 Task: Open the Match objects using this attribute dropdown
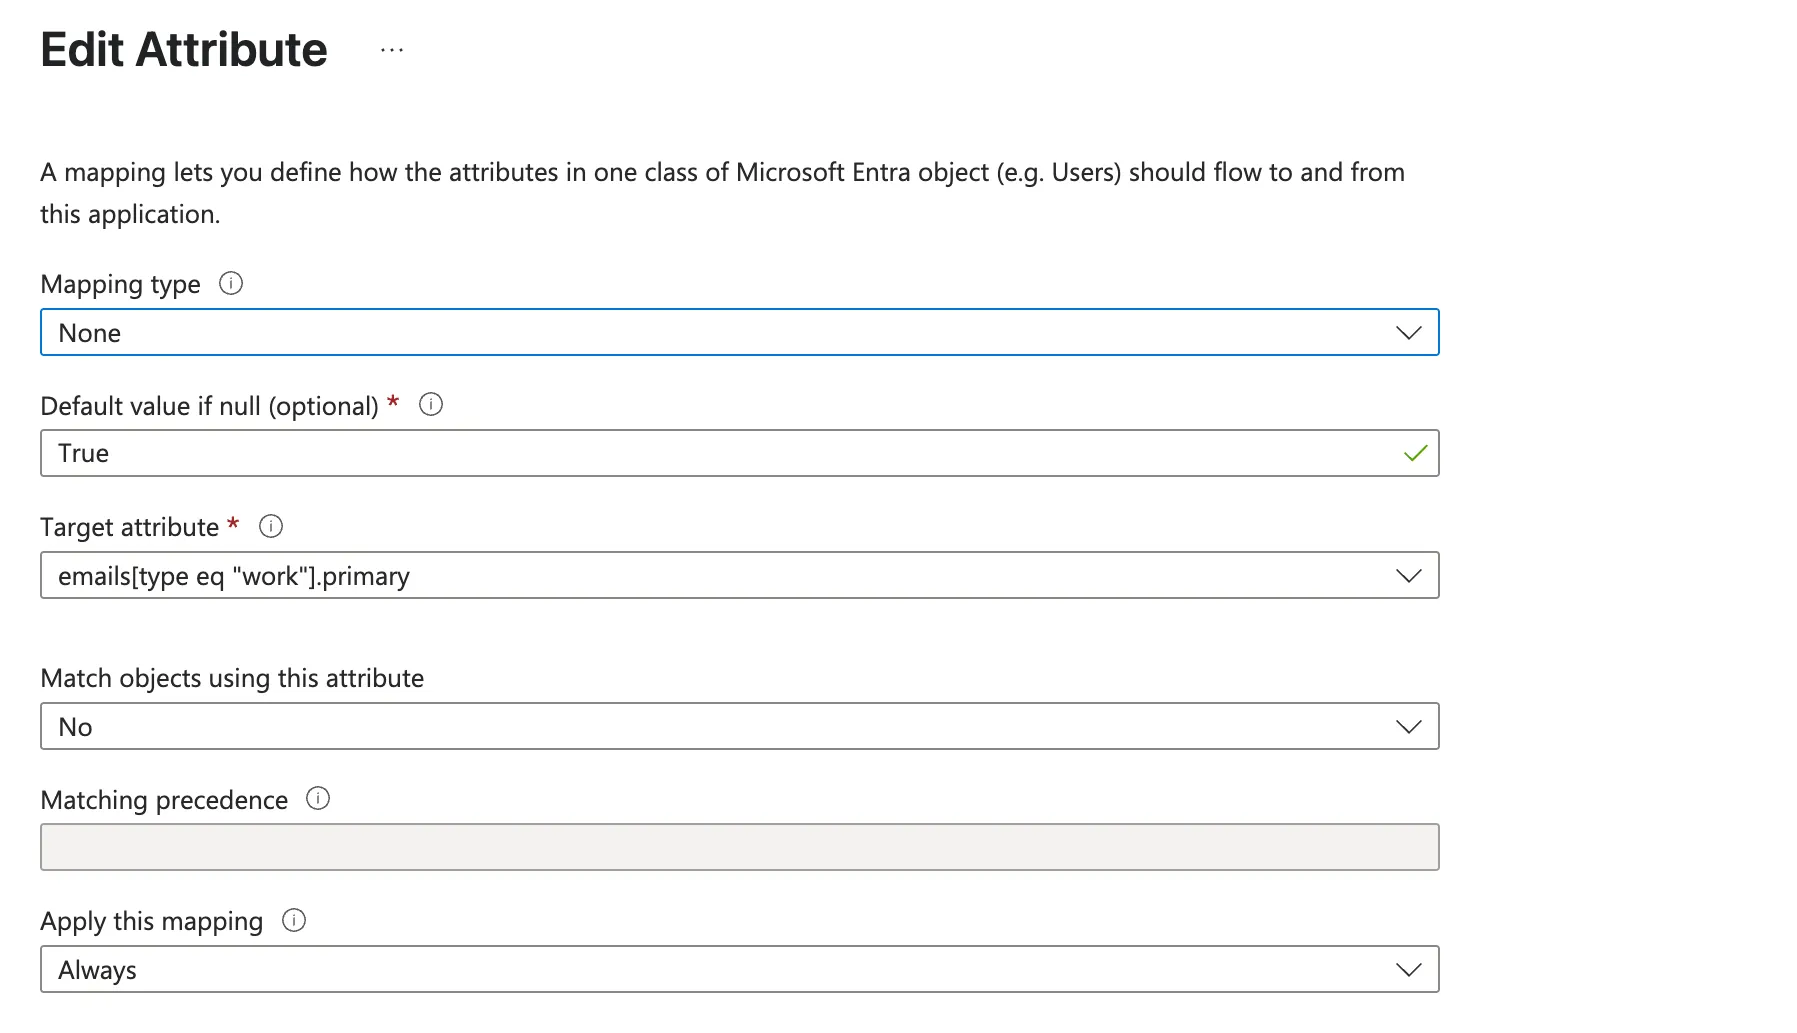click(738, 726)
